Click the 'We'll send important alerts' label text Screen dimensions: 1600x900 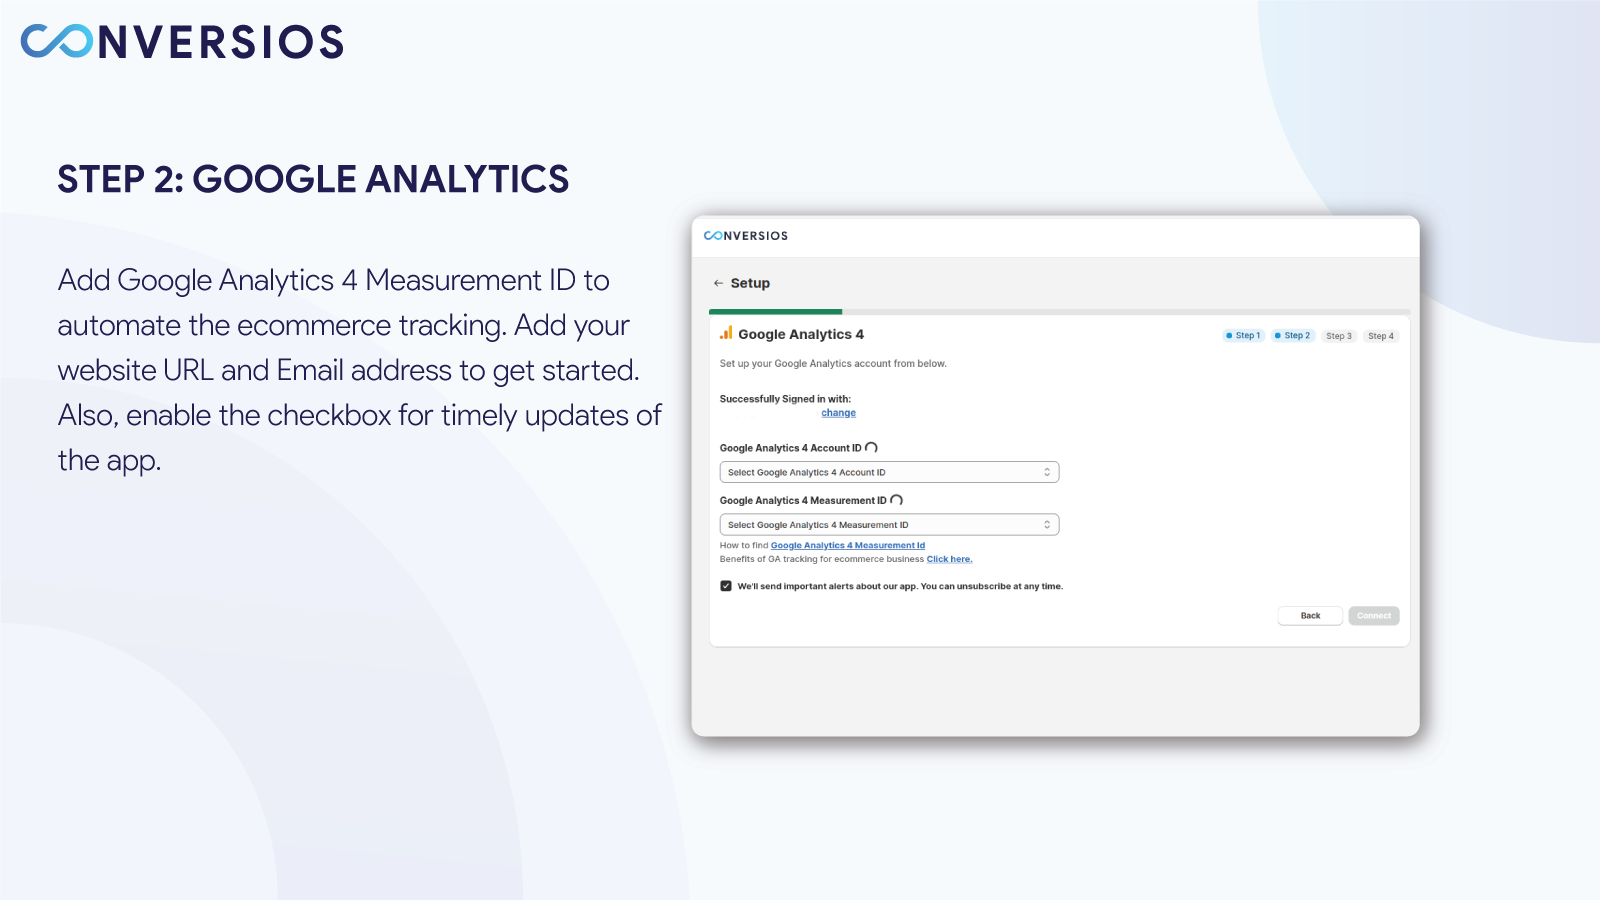(900, 586)
